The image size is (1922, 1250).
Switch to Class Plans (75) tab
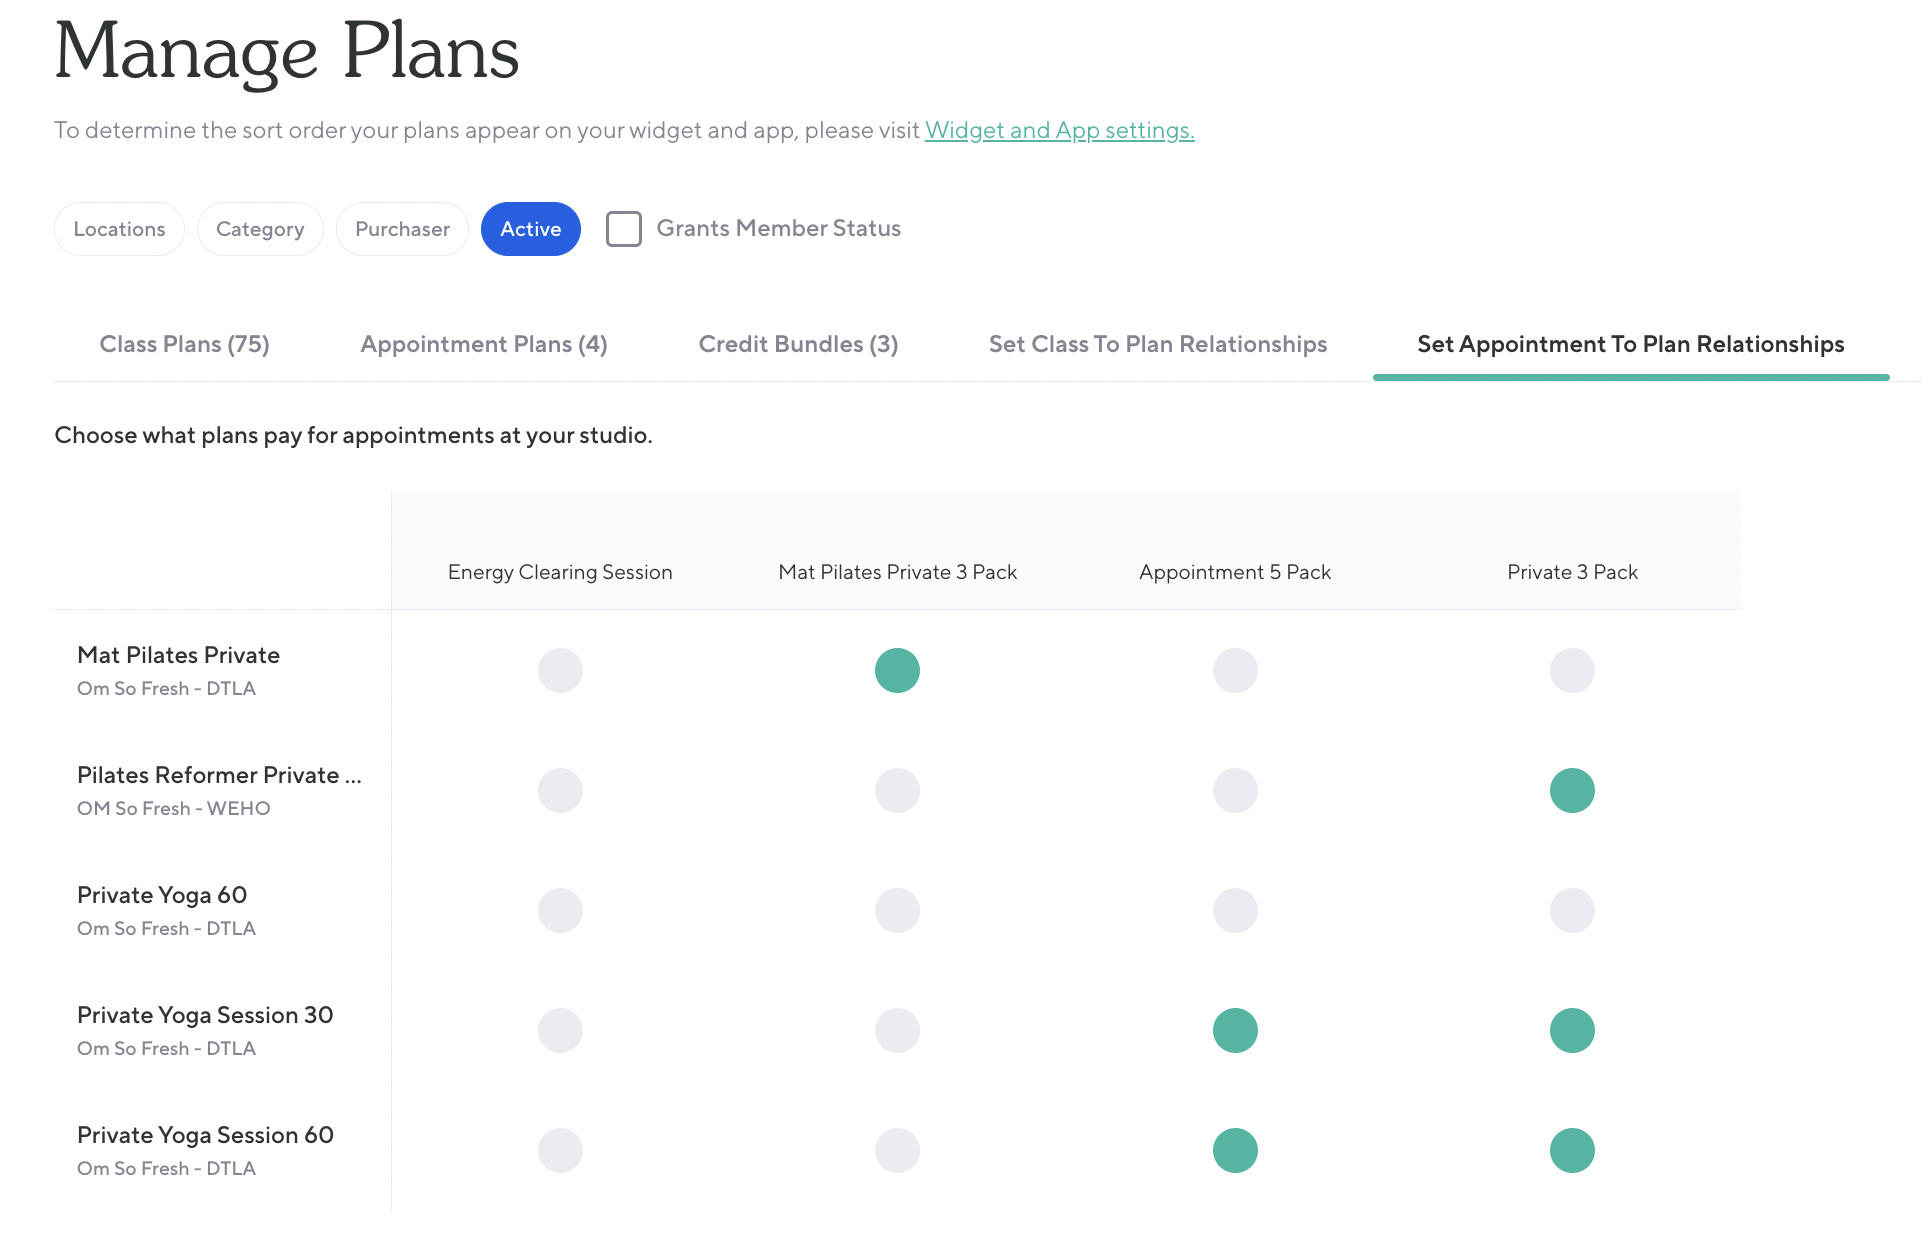[x=184, y=344]
